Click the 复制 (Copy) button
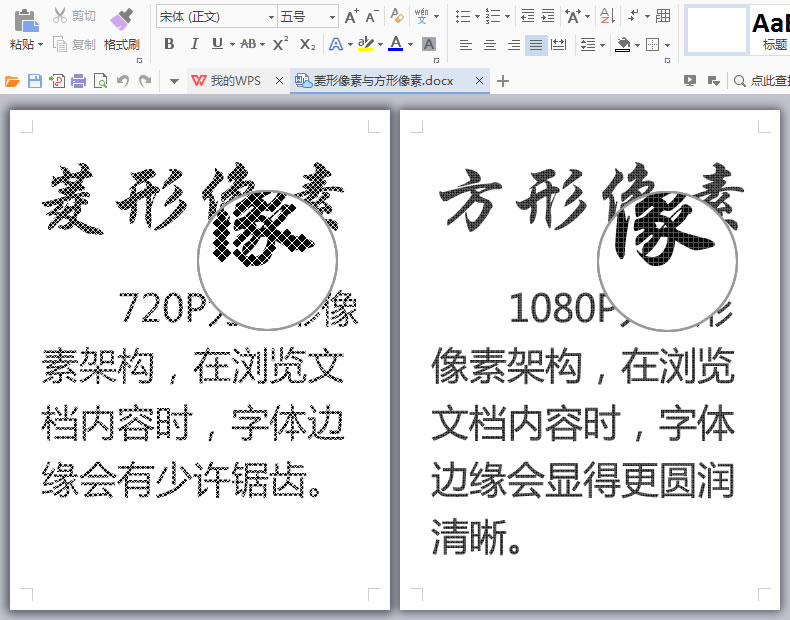This screenshot has height=620, width=790. 75,44
